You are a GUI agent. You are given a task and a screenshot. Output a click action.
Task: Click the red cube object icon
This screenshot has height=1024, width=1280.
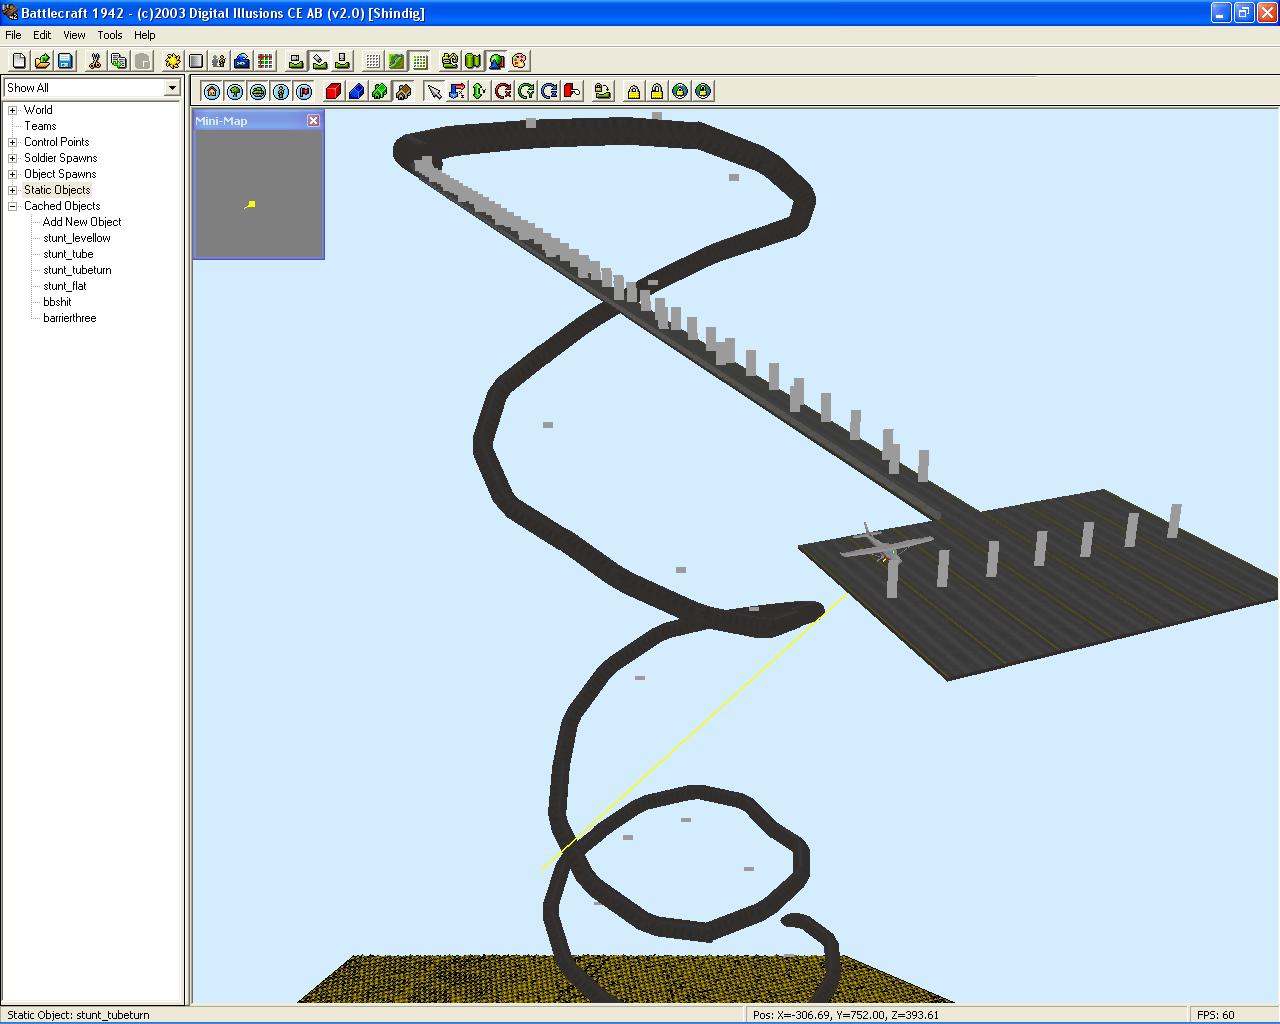(x=333, y=91)
